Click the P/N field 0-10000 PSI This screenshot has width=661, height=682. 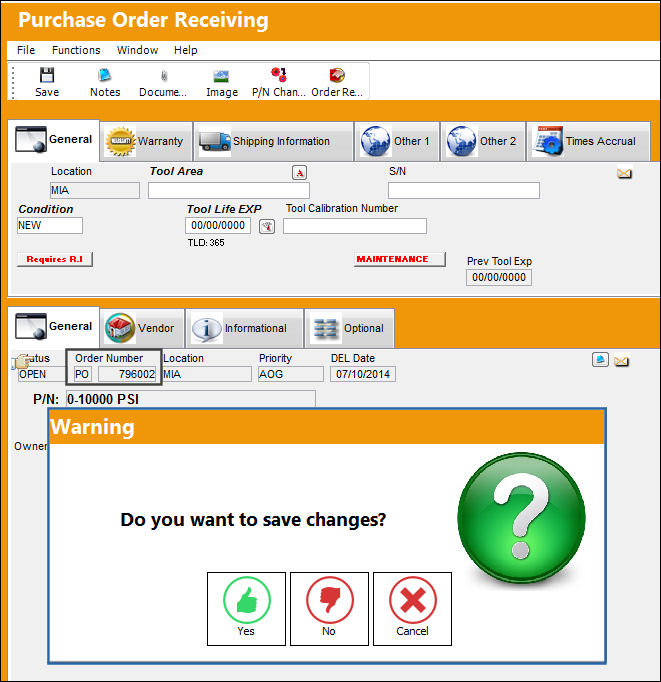coord(191,399)
